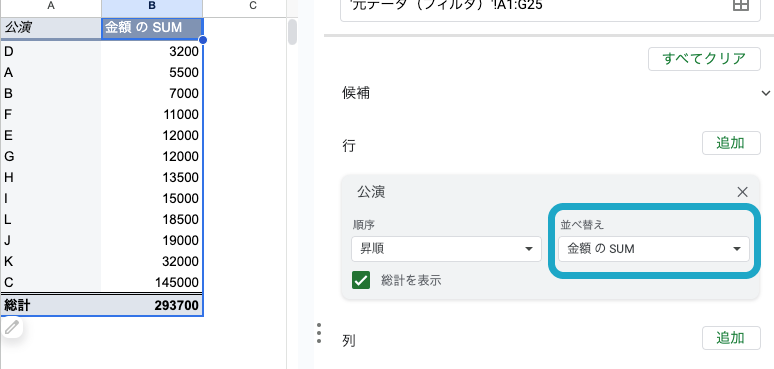This screenshot has width=774, height=369.
Task: Click the cell containing 11000
Action: (152, 114)
